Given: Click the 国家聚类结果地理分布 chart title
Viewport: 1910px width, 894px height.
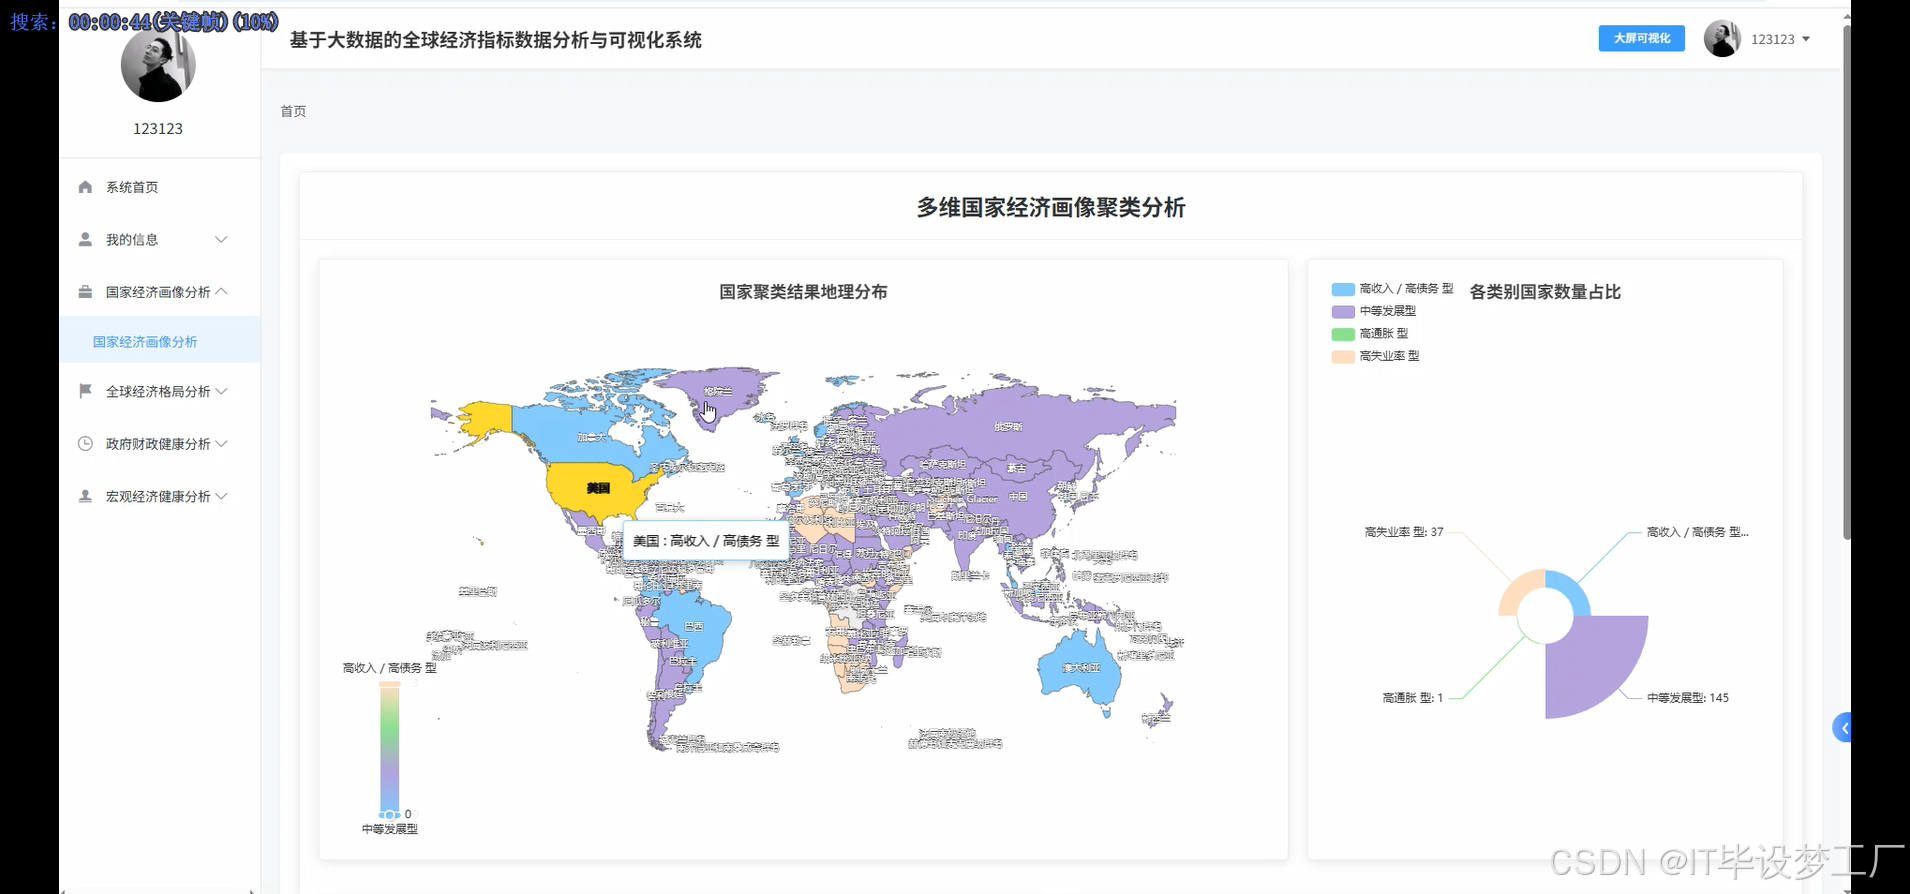Looking at the screenshot, I should tap(803, 292).
